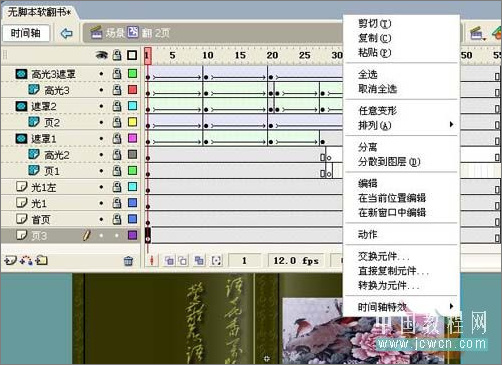The width and height of the screenshot is (502, 365).
Task: Unlock the 遮罩1 layer
Action: point(117,138)
